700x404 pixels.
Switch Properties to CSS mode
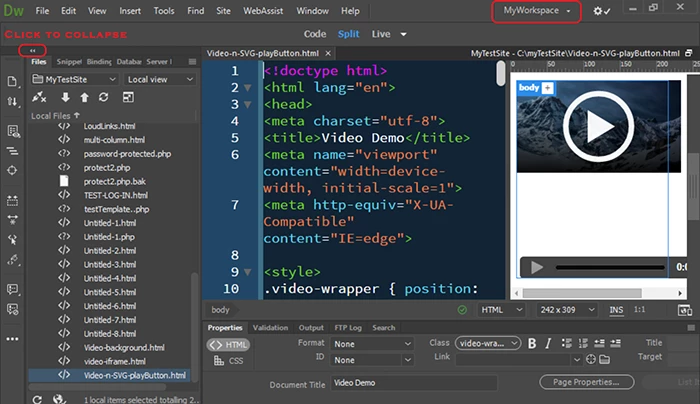pyautogui.click(x=228, y=361)
